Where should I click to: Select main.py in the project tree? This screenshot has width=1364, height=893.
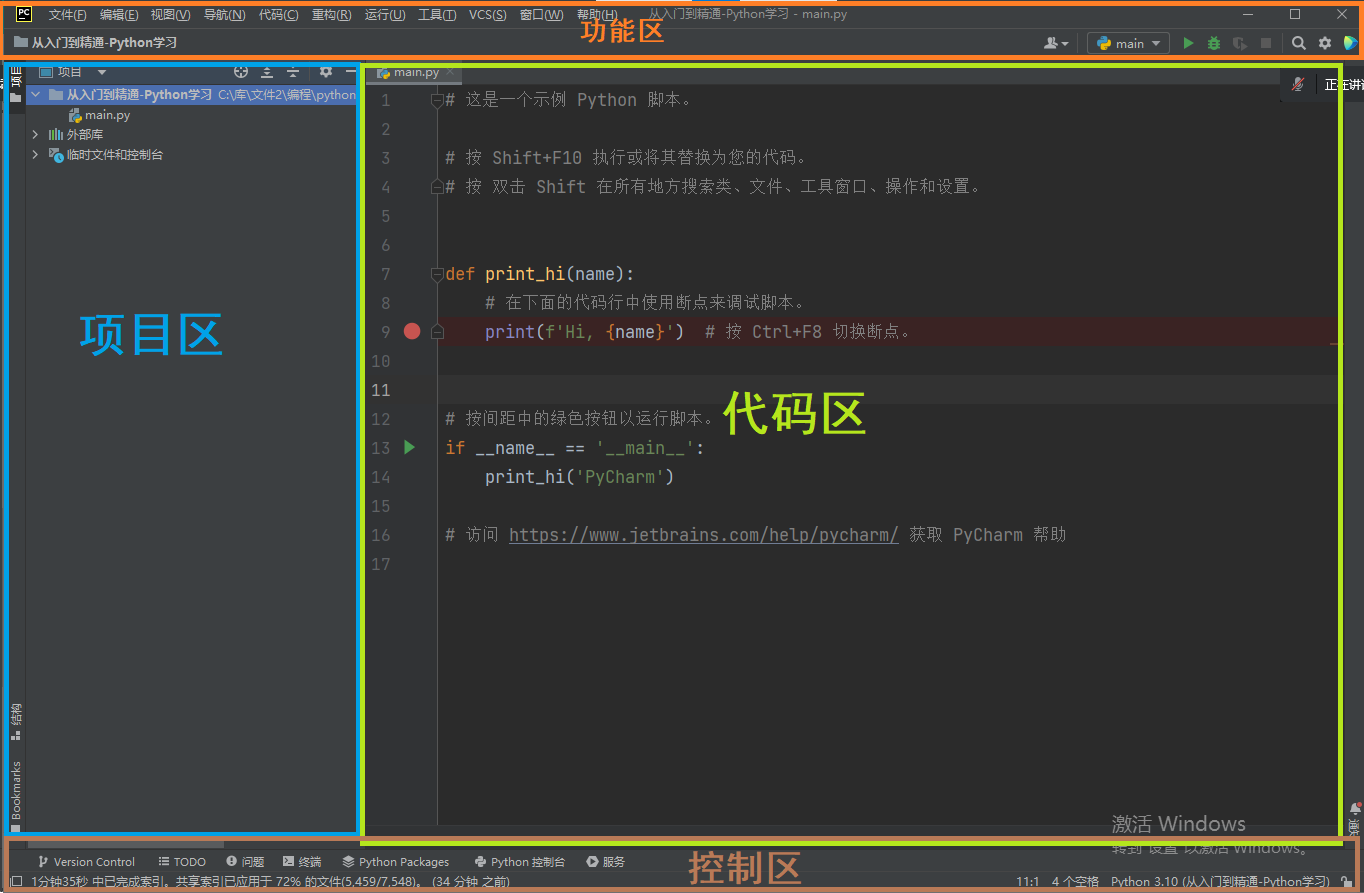[x=99, y=115]
